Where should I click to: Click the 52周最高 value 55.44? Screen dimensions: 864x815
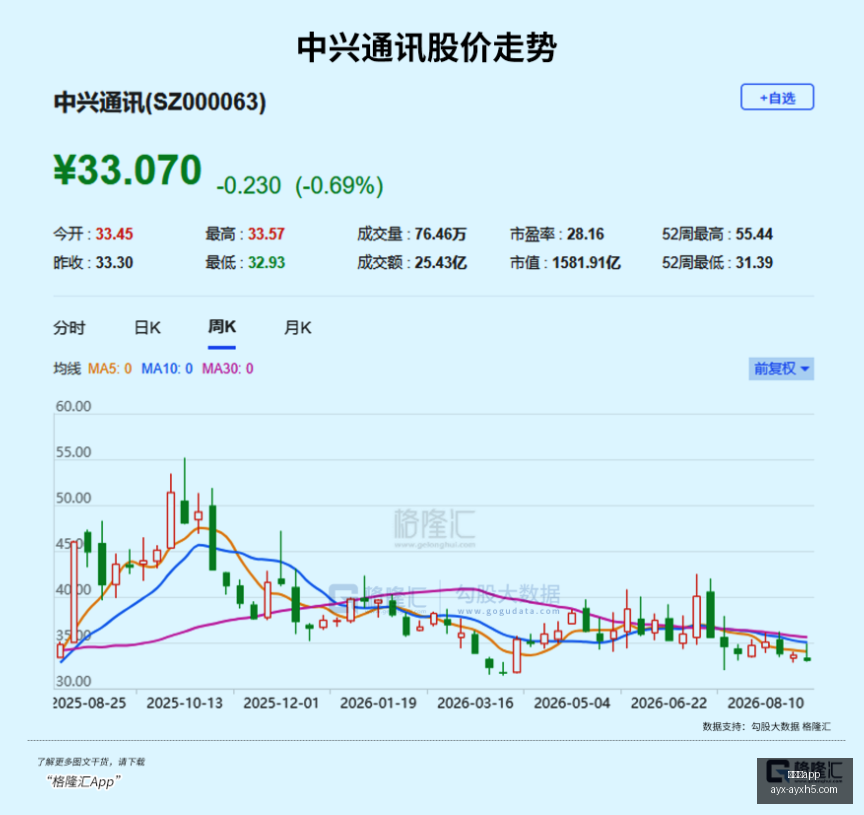pyautogui.click(x=754, y=234)
